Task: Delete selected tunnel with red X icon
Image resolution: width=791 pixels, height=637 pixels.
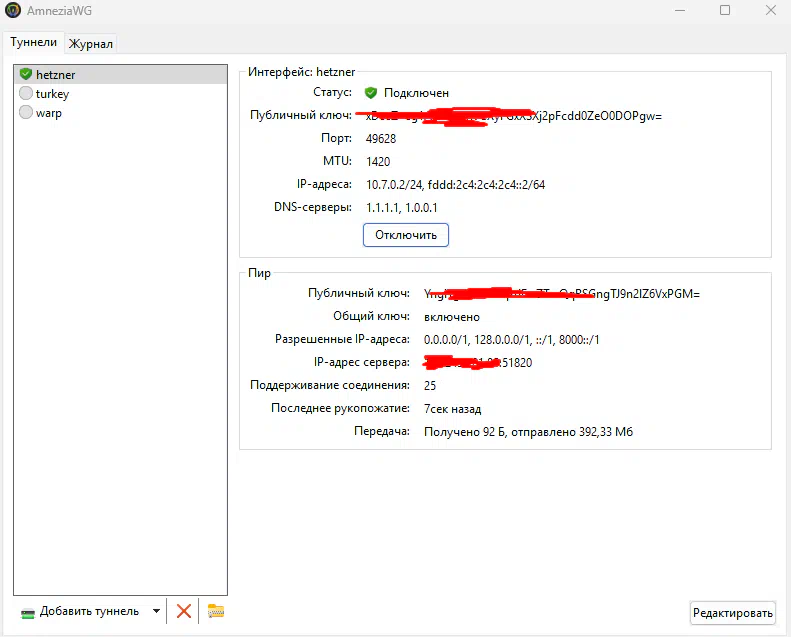Action: click(184, 611)
